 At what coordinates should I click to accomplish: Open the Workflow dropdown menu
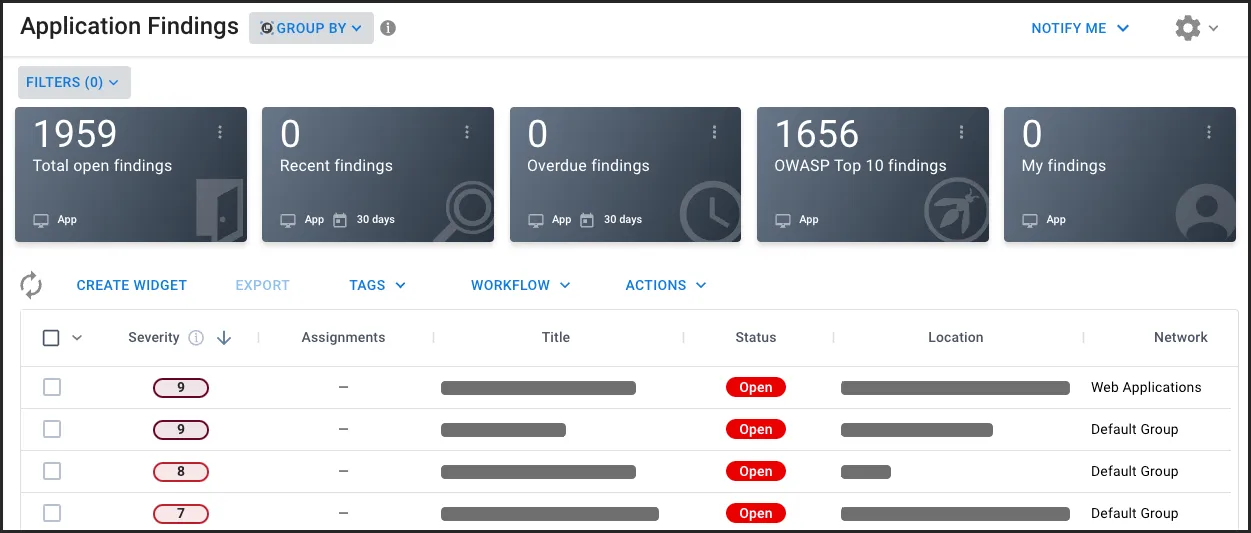[x=520, y=285]
